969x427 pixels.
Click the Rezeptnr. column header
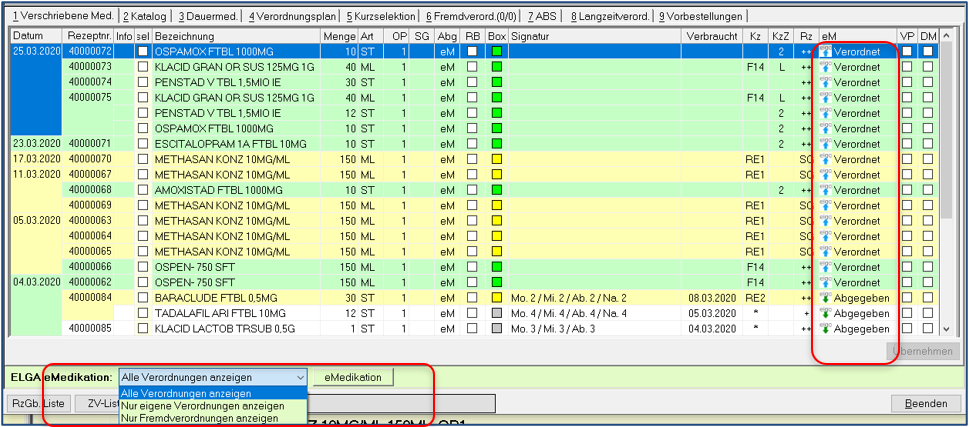[x=88, y=36]
